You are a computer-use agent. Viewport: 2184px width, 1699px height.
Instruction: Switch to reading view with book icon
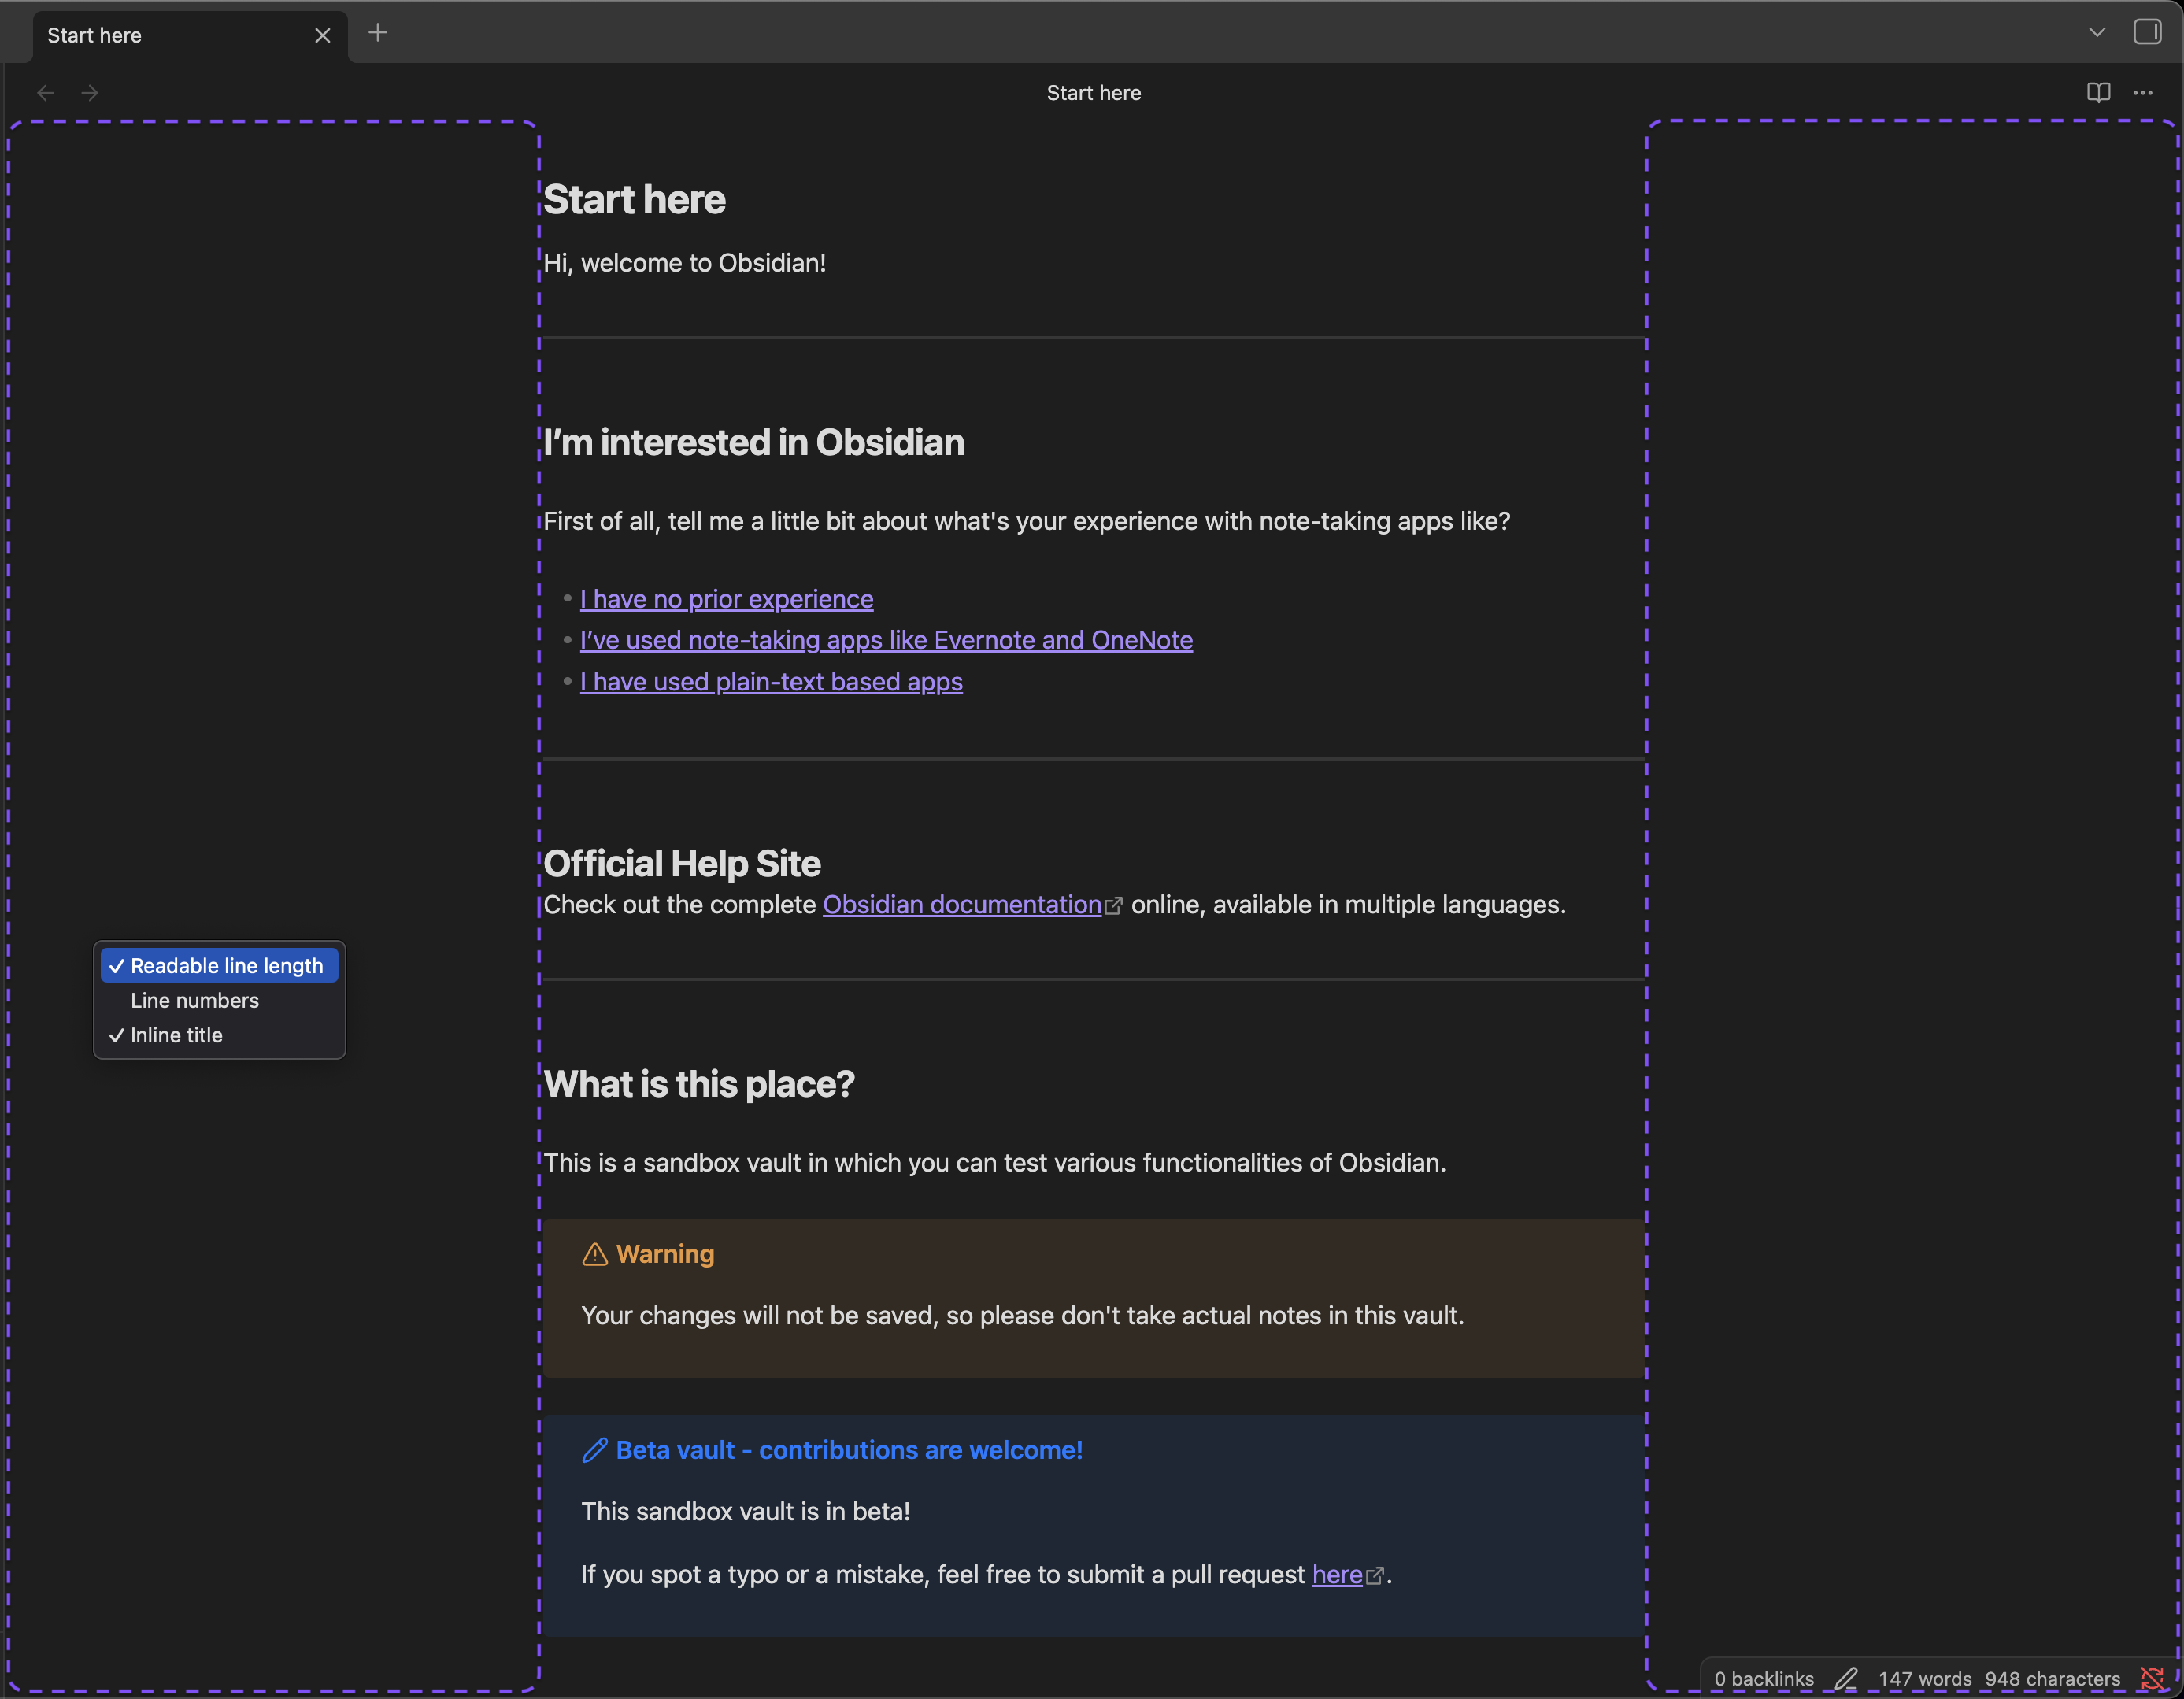pyautogui.click(x=2098, y=93)
